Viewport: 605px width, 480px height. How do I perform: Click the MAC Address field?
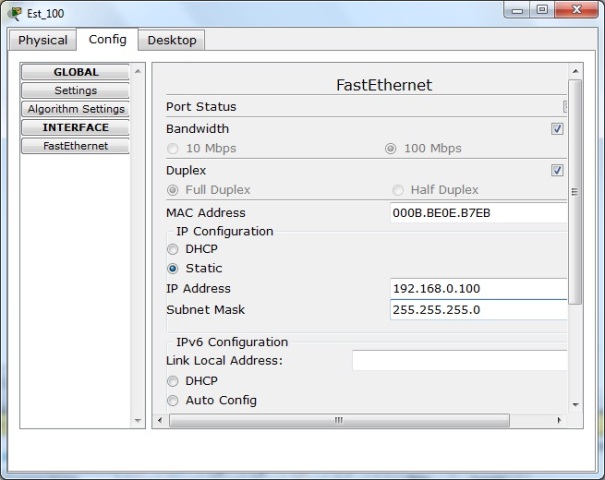(478, 213)
